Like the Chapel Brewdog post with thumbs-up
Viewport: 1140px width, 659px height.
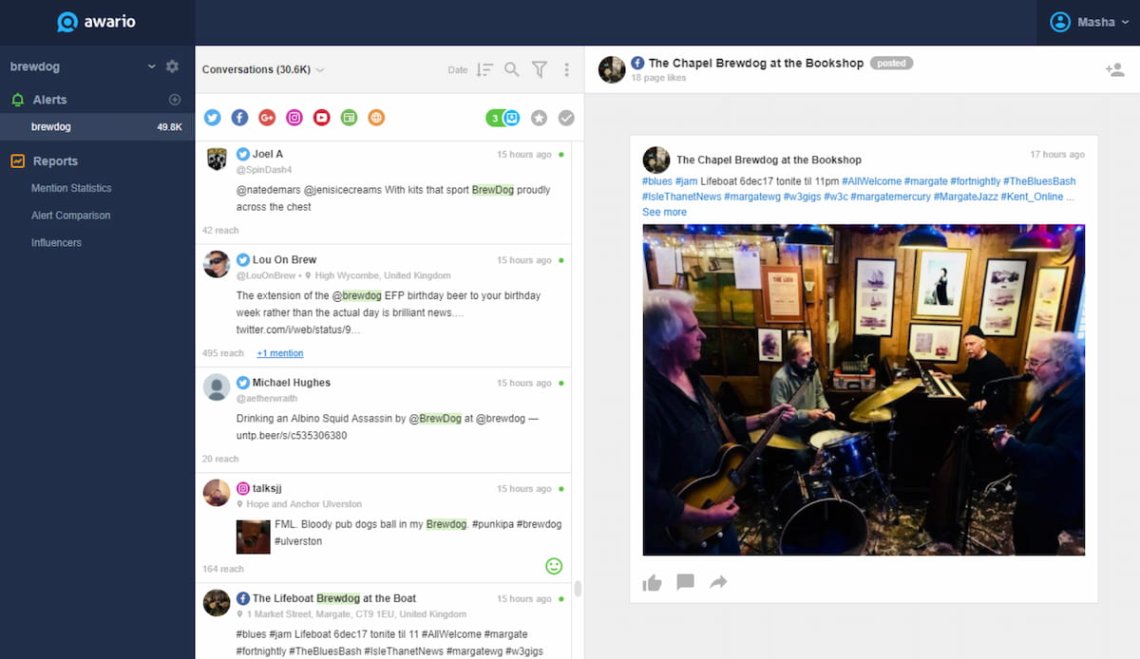tap(652, 582)
